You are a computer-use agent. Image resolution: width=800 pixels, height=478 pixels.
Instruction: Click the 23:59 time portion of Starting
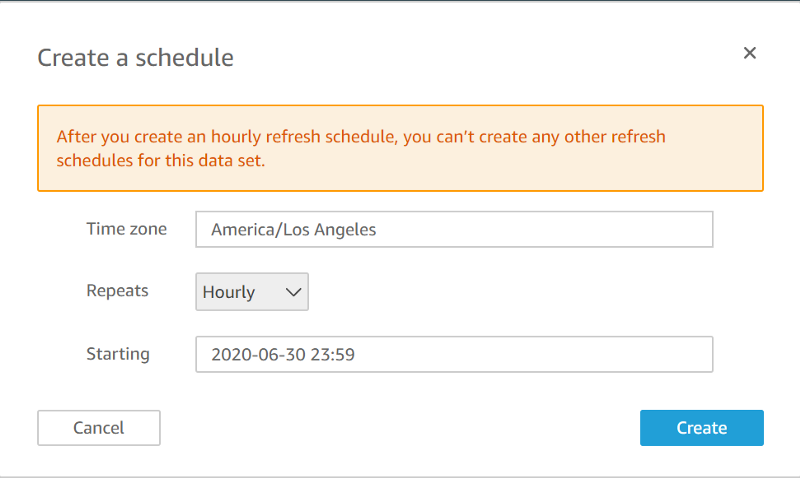click(333, 355)
